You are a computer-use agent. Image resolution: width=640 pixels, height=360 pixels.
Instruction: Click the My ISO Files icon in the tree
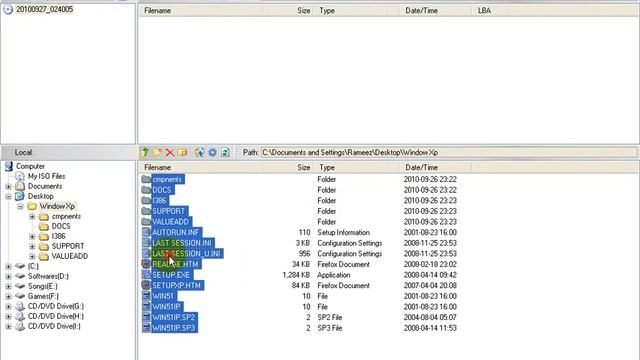pos(20,176)
